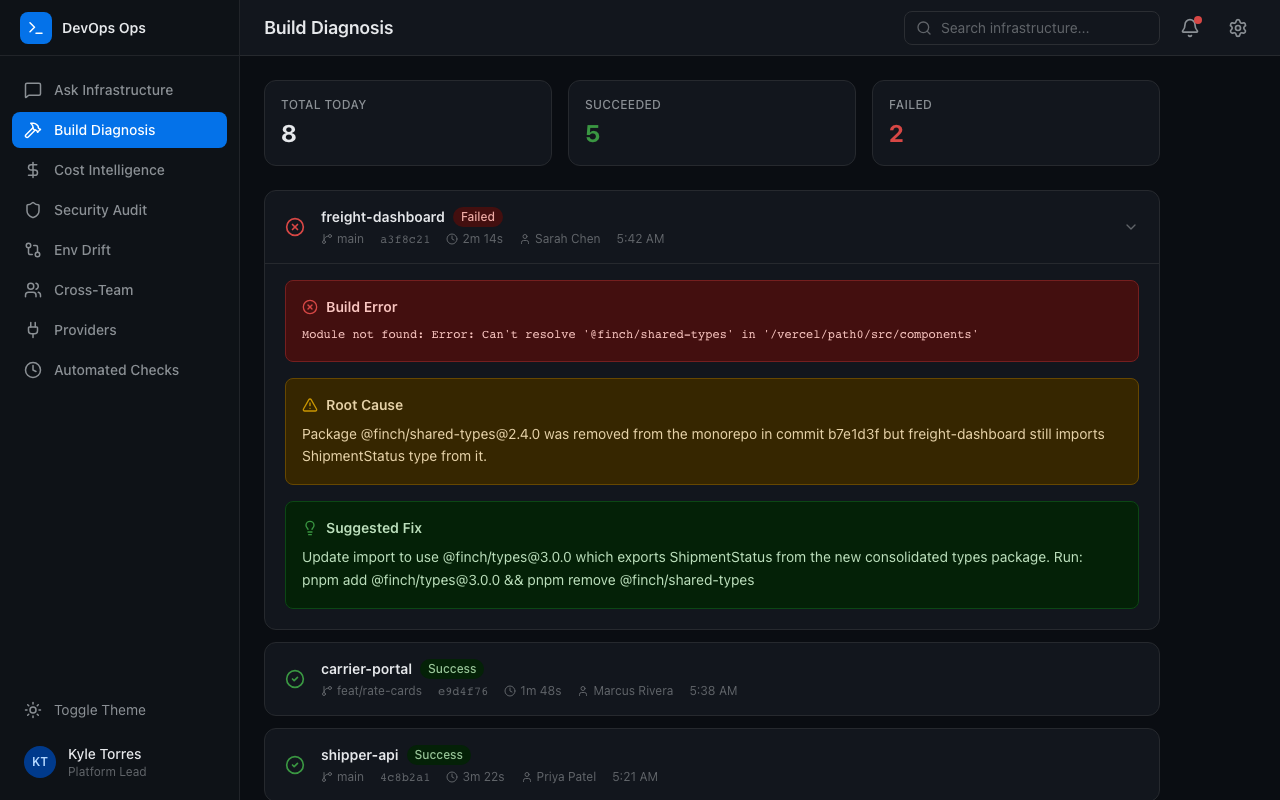Select the Ask Infrastructure chat icon
The image size is (1280, 800).
coord(35,90)
